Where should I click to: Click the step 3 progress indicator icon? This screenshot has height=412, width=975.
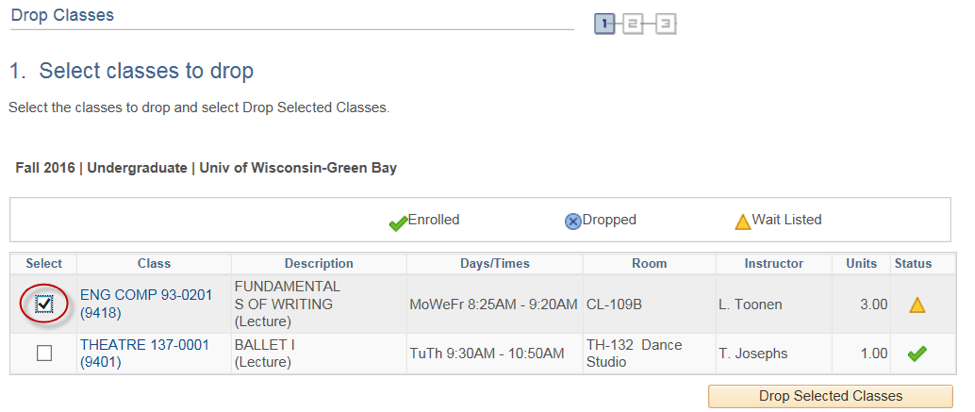(665, 24)
